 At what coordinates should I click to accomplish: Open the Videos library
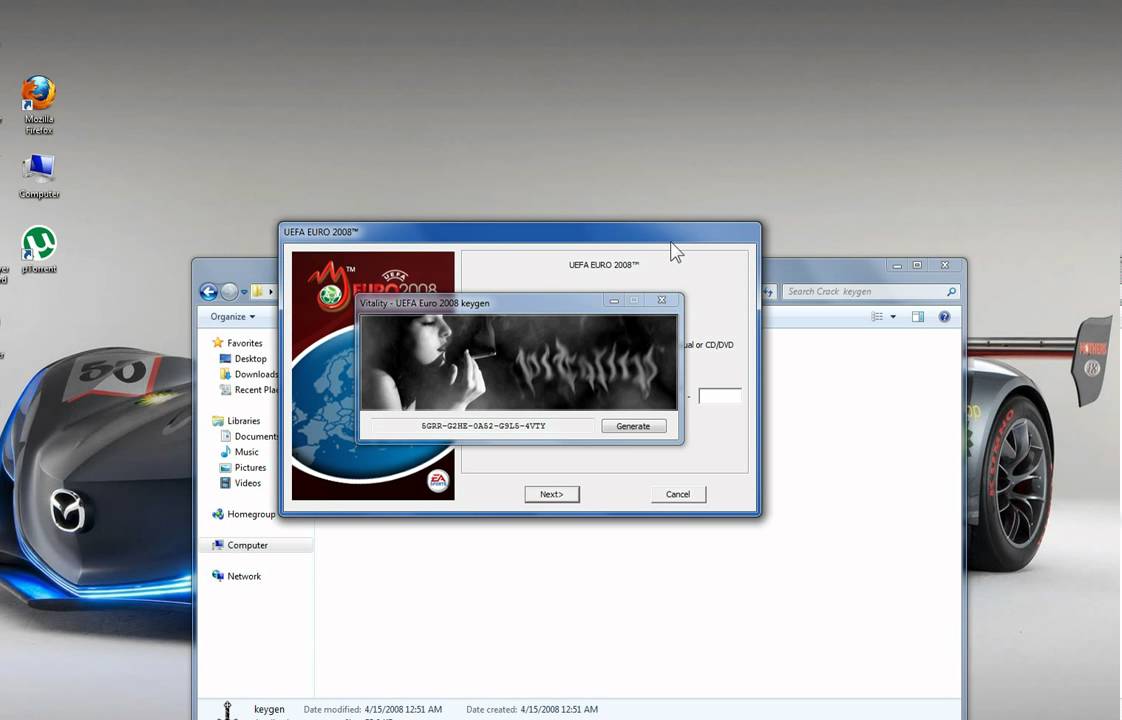click(x=240, y=483)
